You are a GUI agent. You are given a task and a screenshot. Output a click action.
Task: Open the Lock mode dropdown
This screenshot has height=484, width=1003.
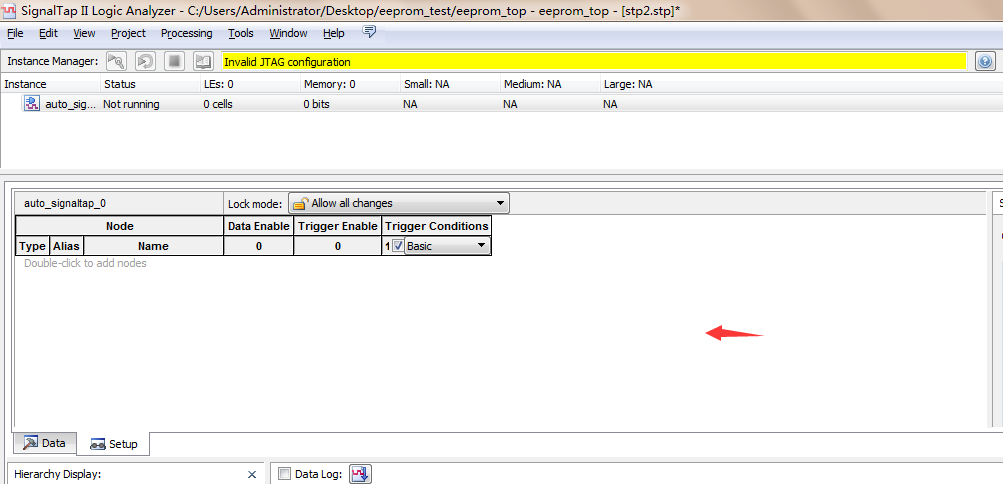399,203
